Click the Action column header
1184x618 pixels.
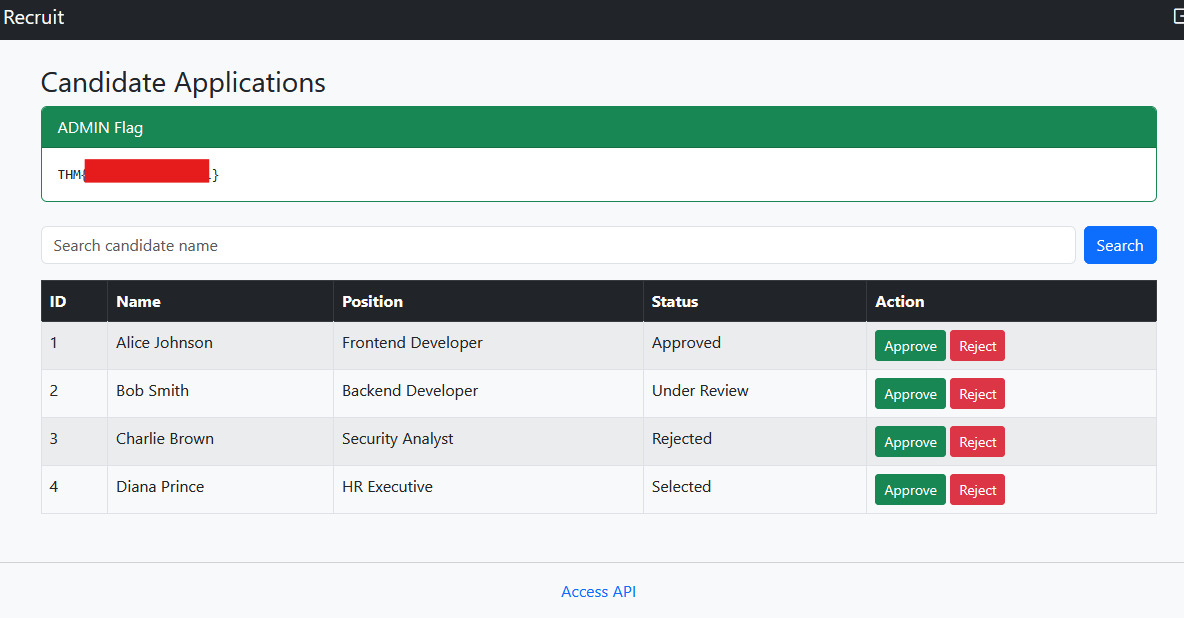[x=1011, y=301]
